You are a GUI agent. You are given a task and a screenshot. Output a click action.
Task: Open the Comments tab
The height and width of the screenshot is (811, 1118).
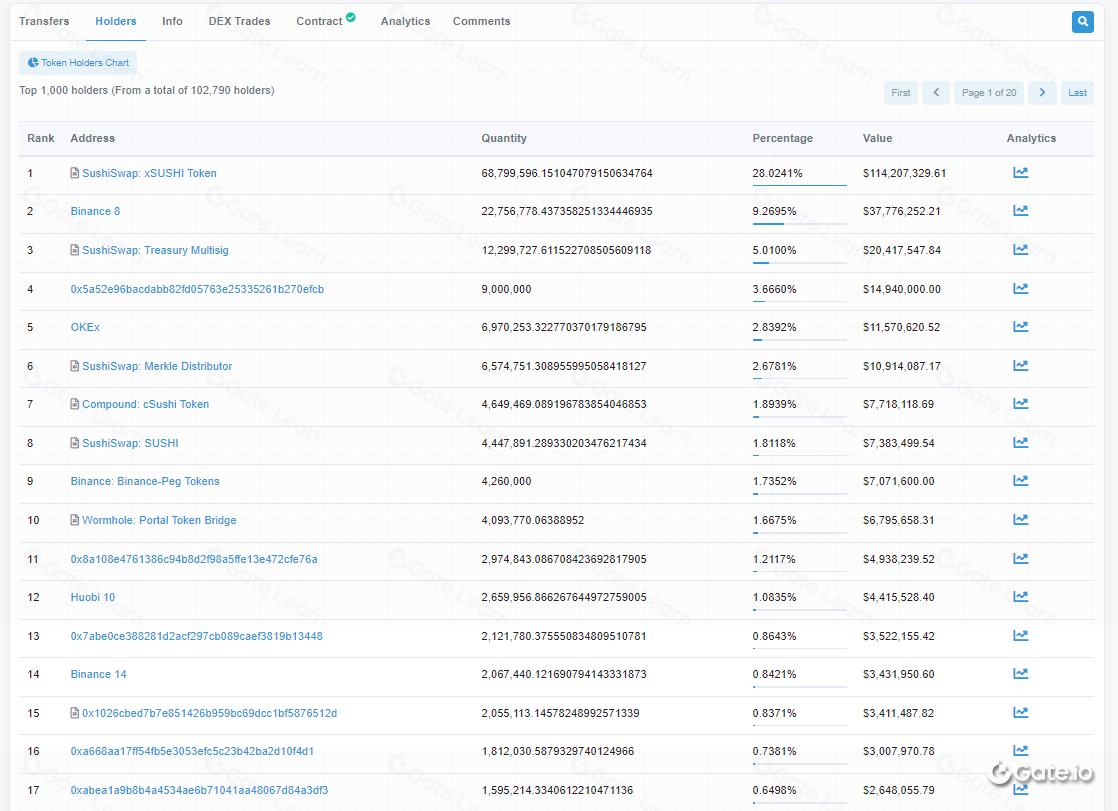tap(482, 21)
